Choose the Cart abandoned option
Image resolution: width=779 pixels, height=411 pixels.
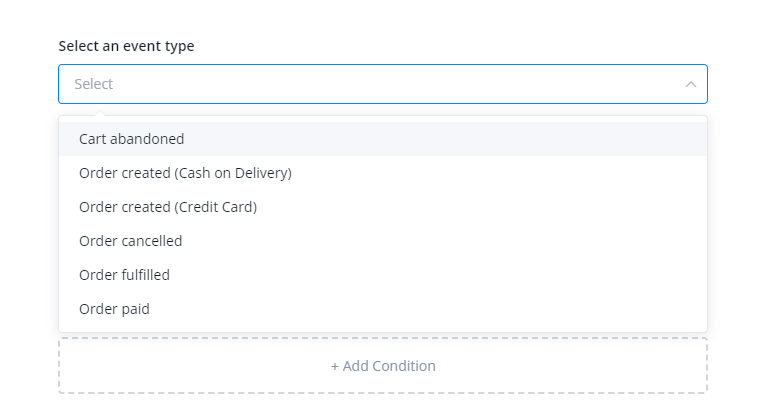click(x=132, y=139)
